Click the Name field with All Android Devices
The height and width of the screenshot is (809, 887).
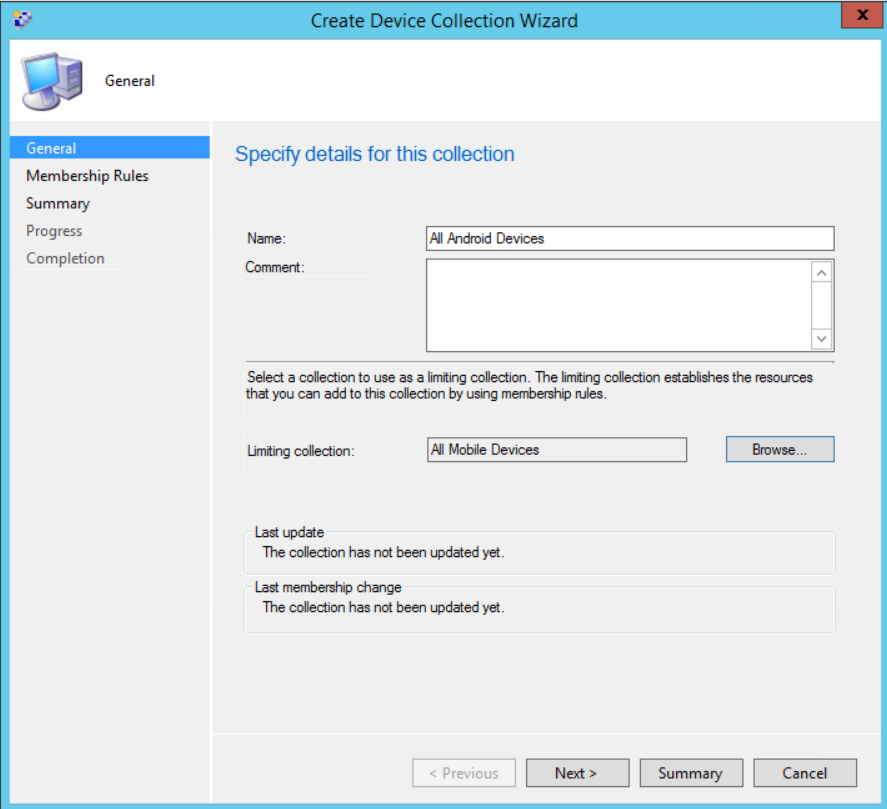630,238
